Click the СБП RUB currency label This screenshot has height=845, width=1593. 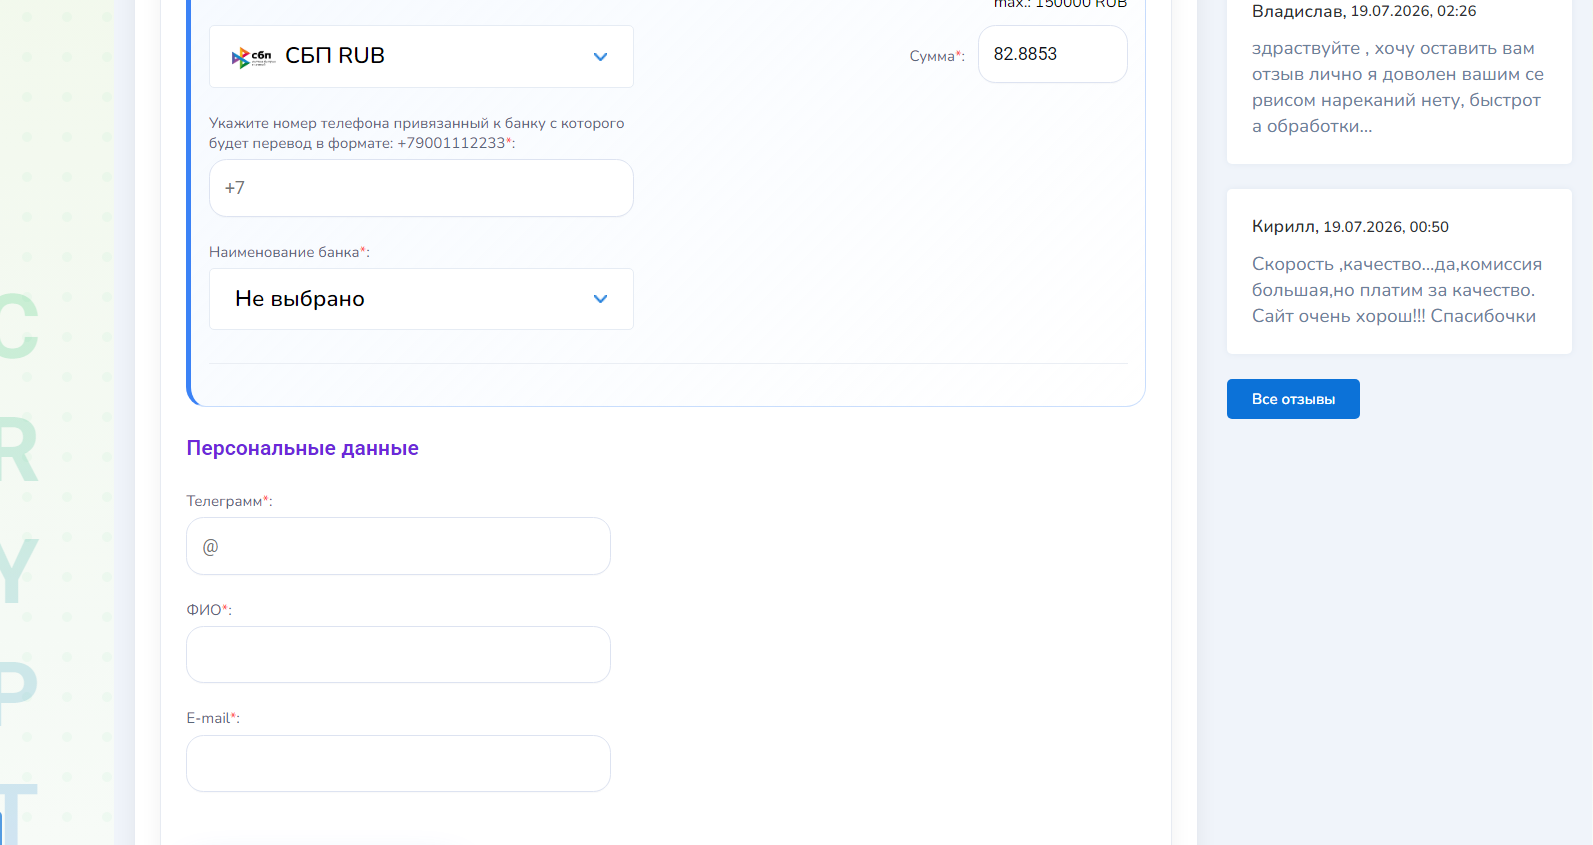pyautogui.click(x=335, y=56)
